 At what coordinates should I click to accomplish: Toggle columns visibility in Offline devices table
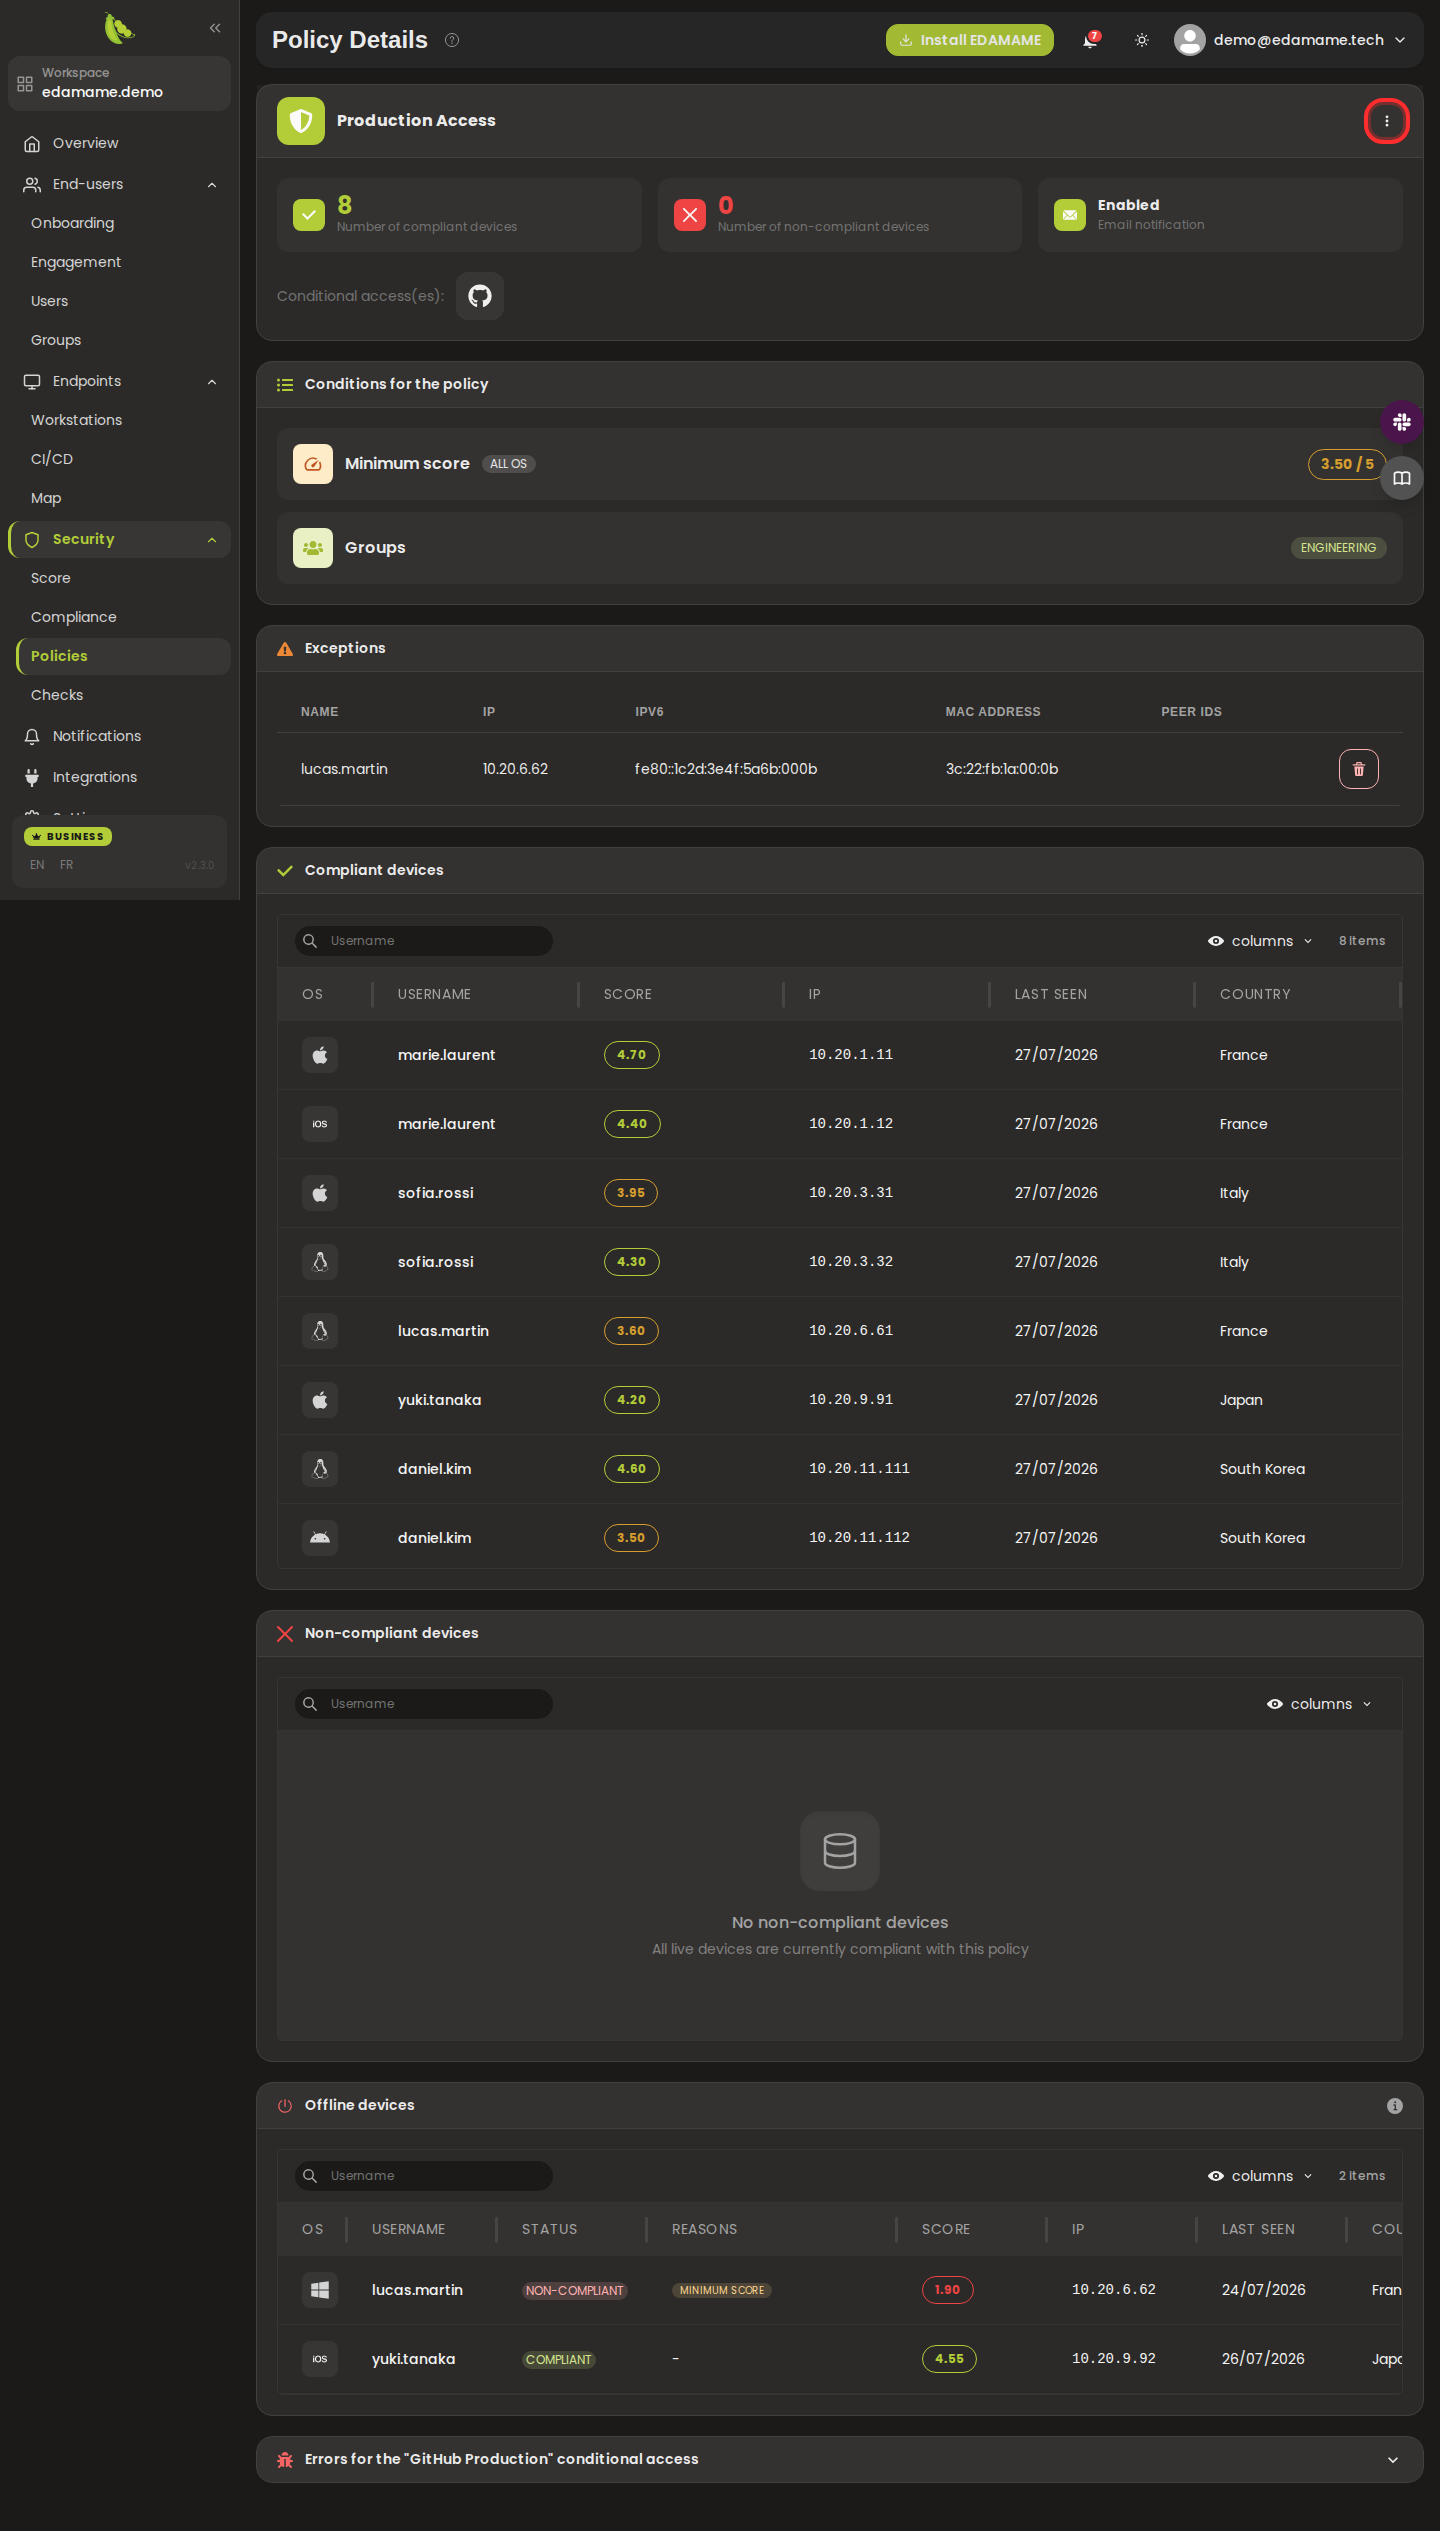point(1260,2176)
